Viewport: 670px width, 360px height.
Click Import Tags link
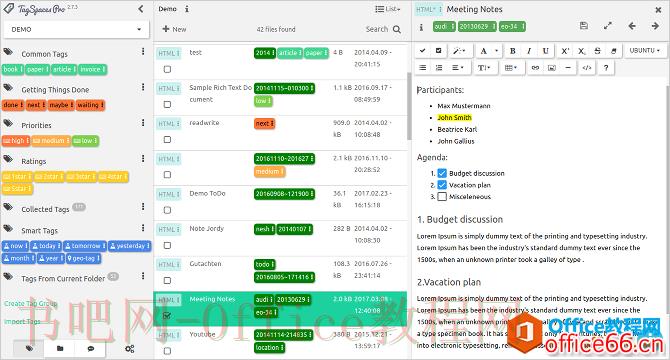[22, 321]
